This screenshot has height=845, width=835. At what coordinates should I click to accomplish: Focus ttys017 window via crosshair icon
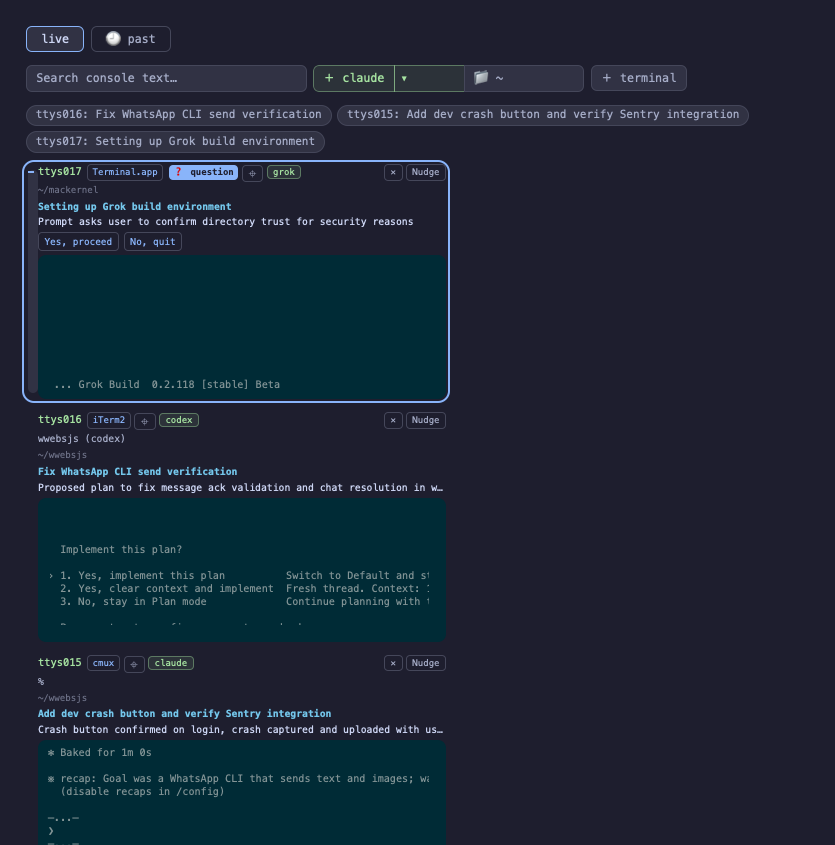(252, 173)
